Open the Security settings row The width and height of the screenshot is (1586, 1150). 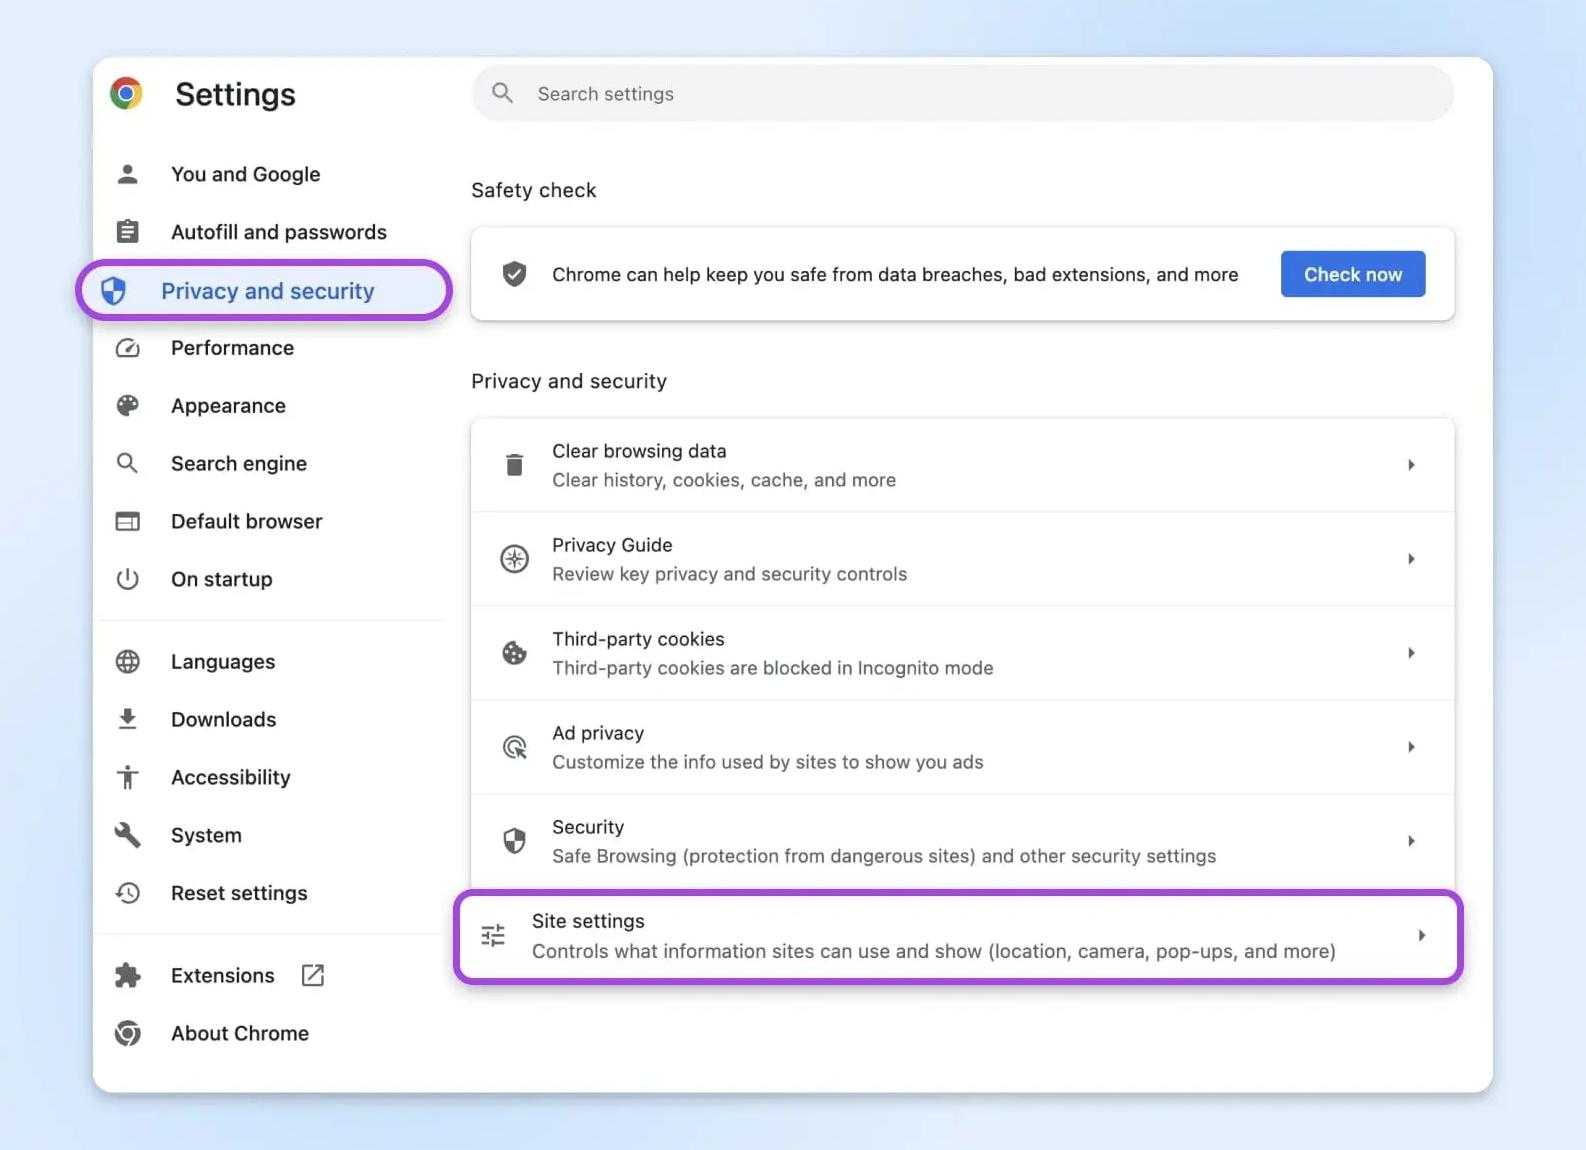tap(962, 841)
